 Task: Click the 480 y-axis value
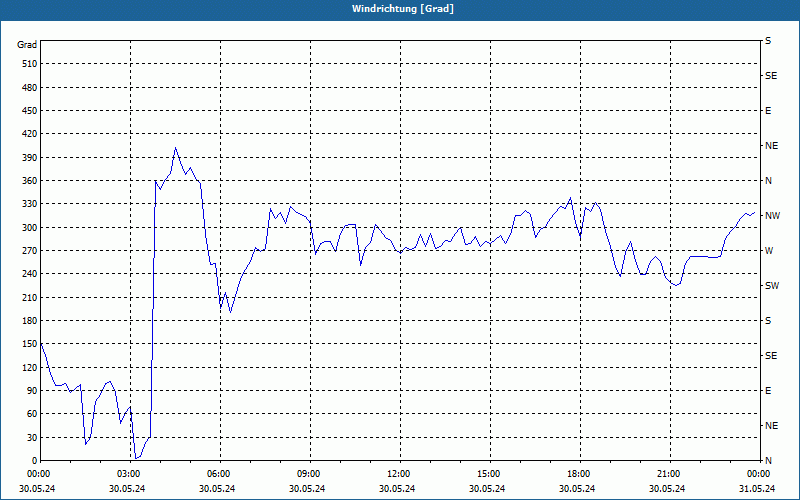click(30, 87)
